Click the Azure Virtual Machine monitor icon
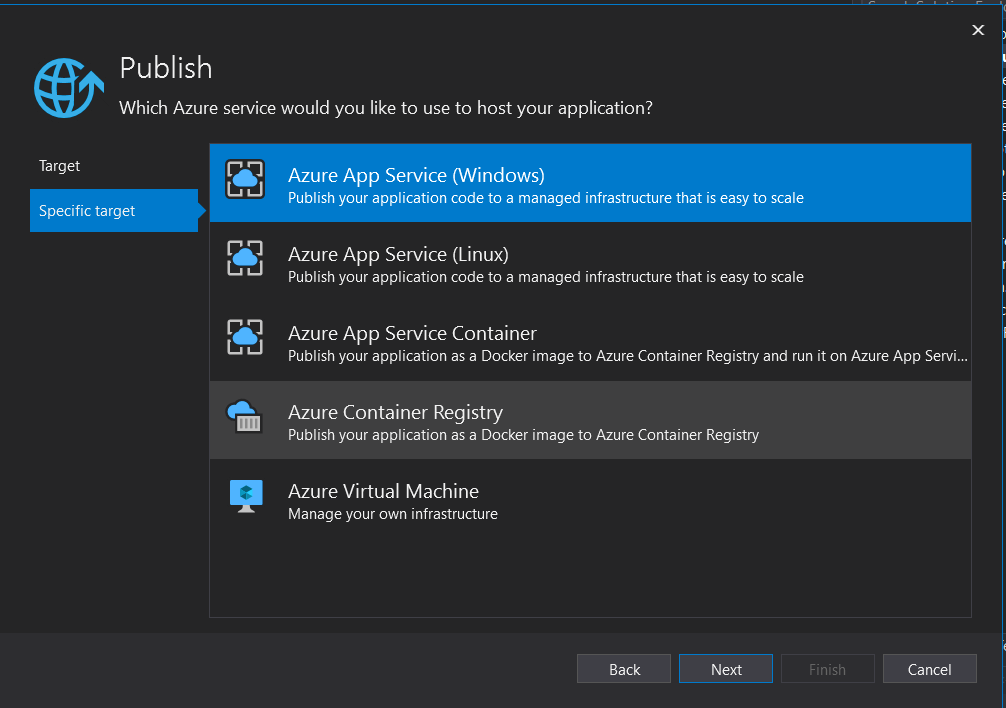Image resolution: width=1006 pixels, height=708 pixels. (x=245, y=496)
